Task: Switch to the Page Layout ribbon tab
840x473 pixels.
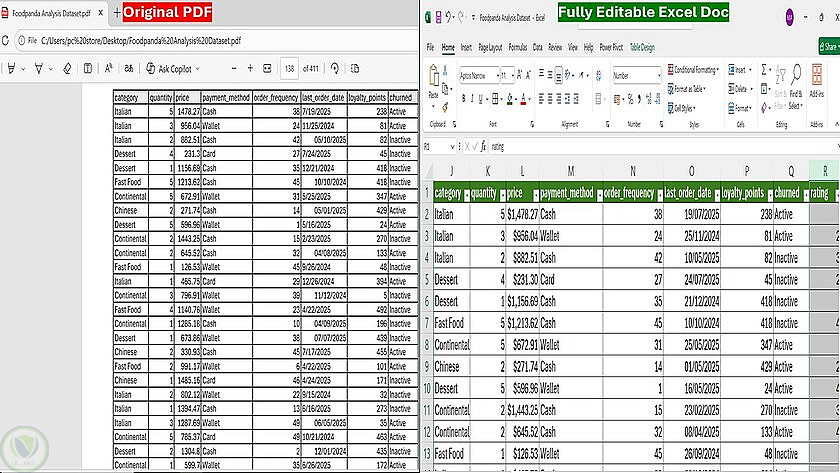Action: coord(490,47)
